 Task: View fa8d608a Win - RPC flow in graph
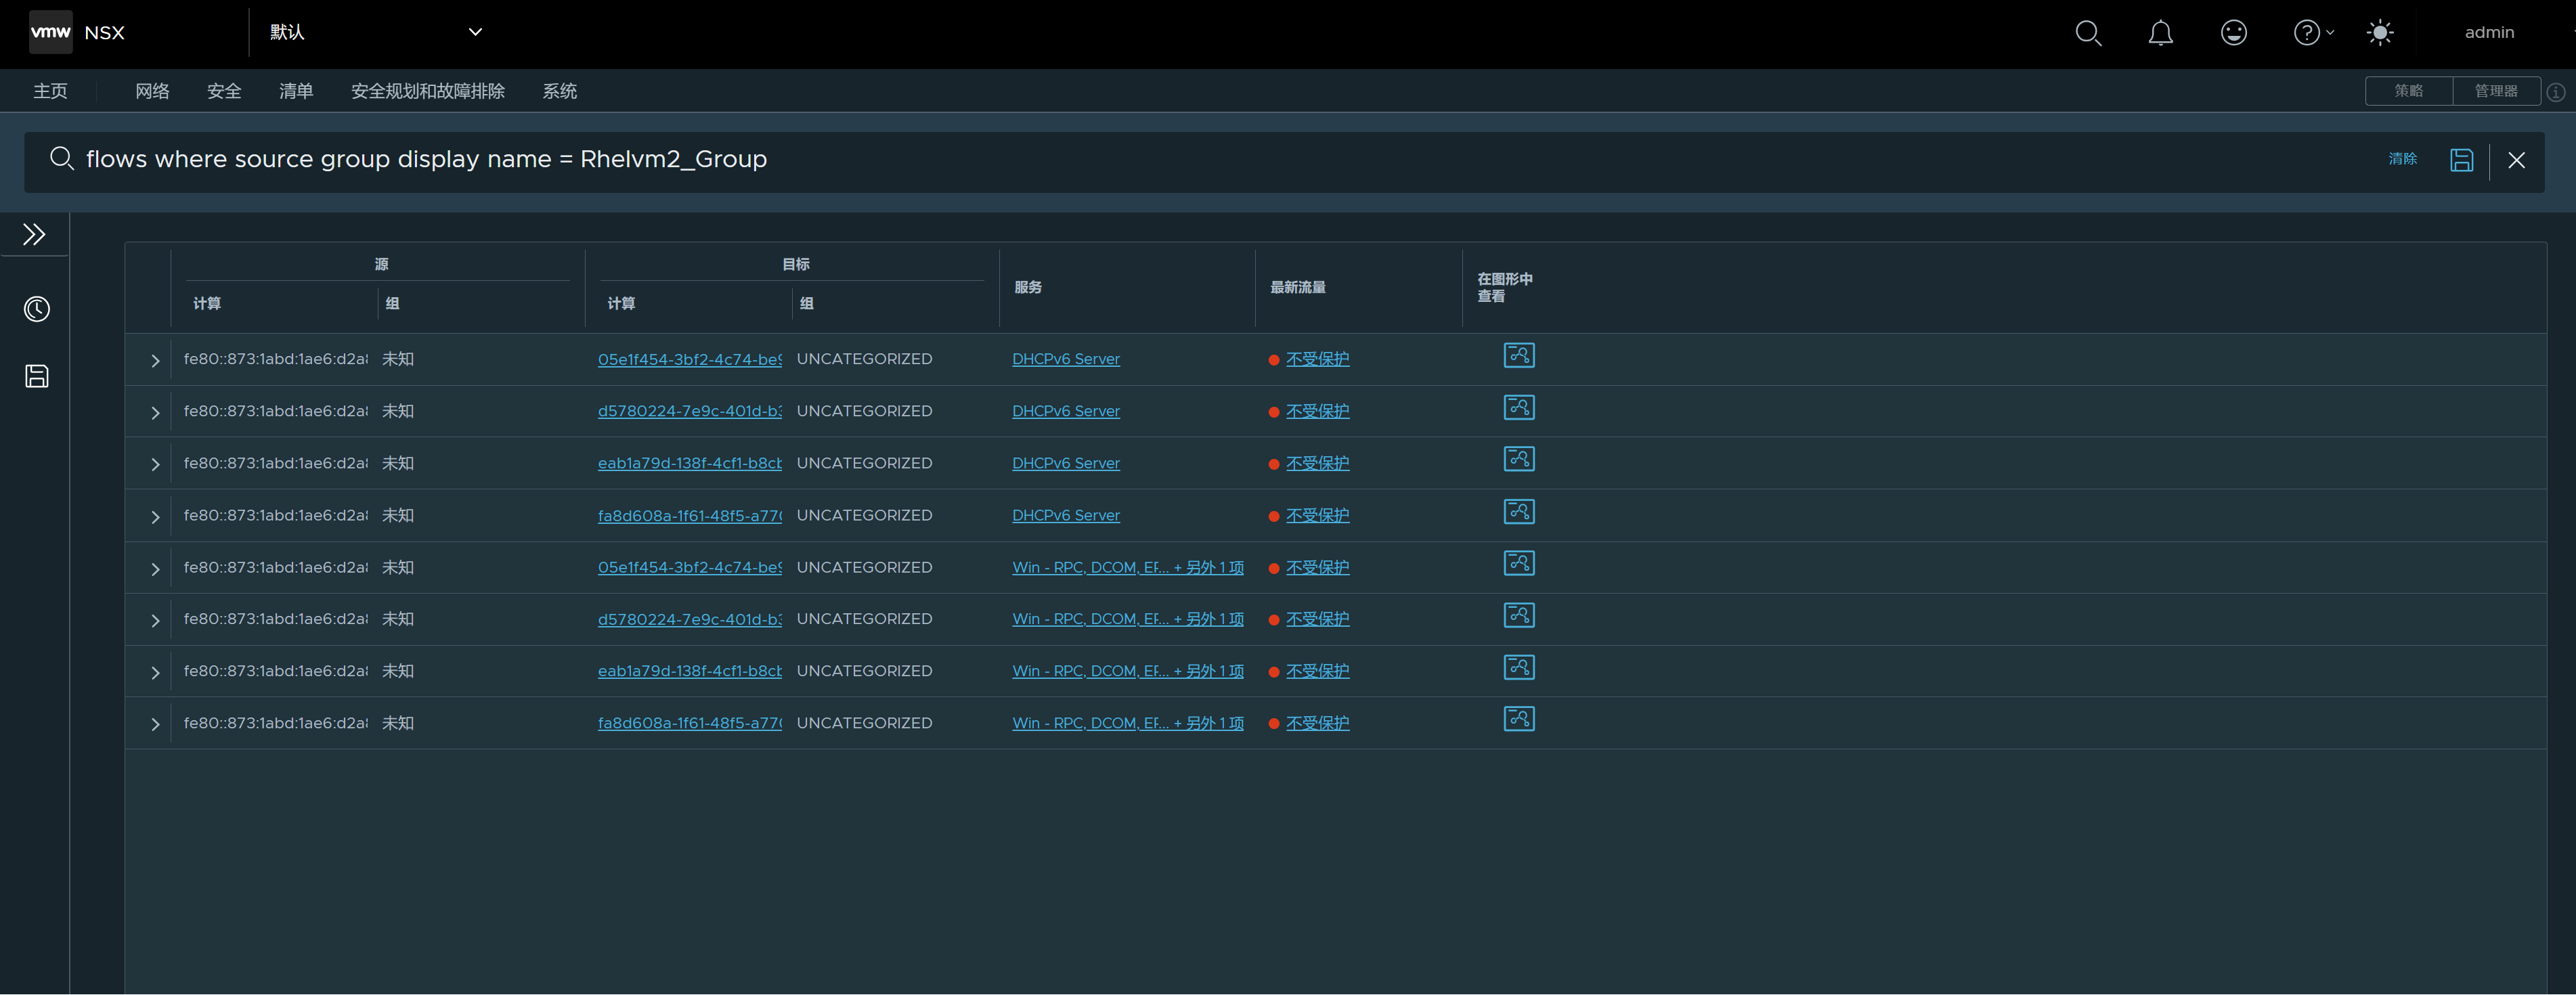click(x=1518, y=719)
